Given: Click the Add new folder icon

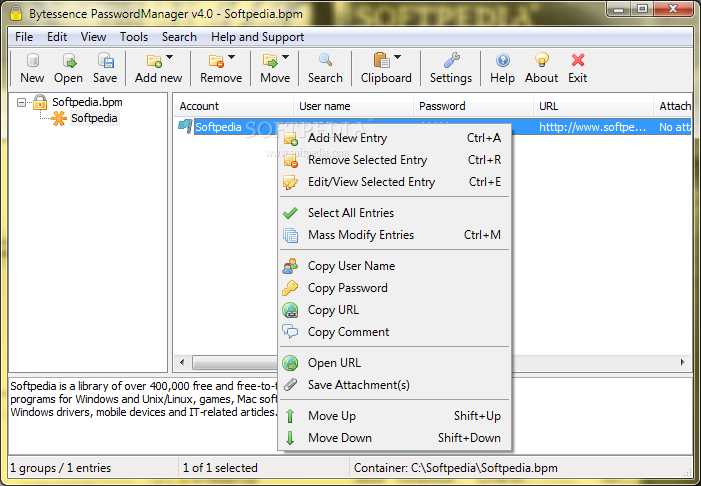Looking at the screenshot, I should click(154, 61).
